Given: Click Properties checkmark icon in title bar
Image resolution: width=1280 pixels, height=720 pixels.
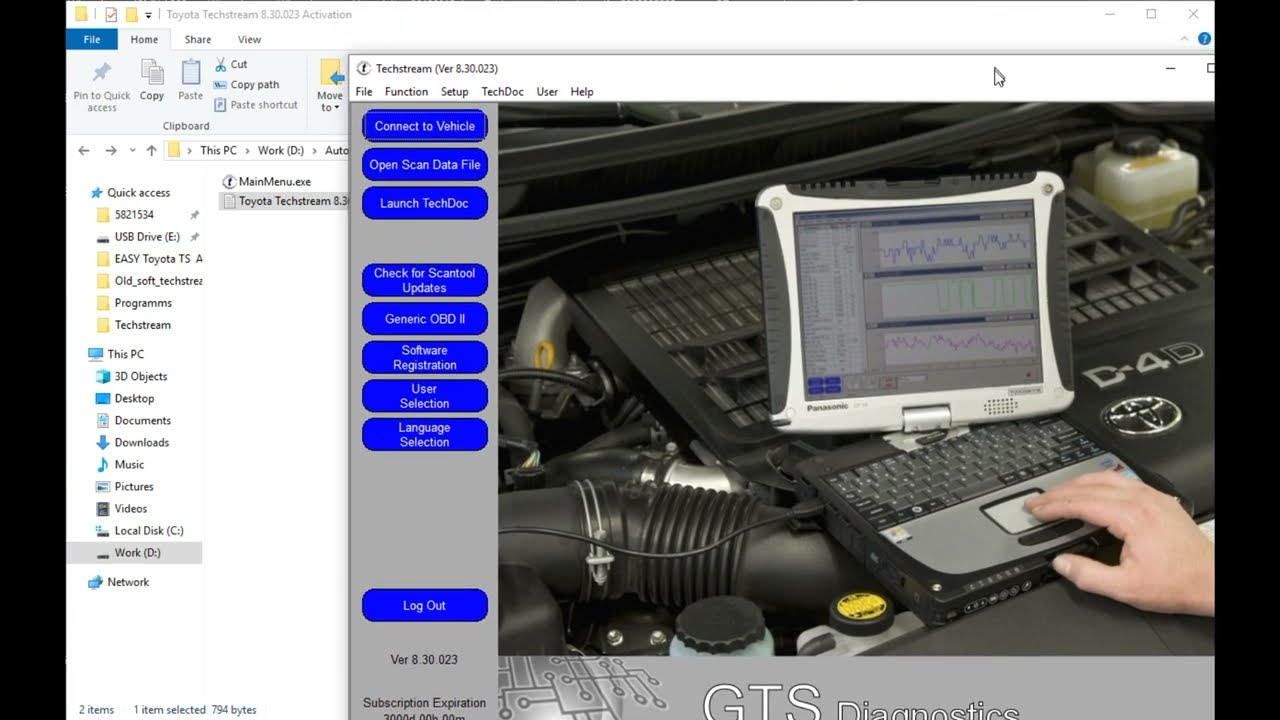Looking at the screenshot, I should (x=111, y=15).
